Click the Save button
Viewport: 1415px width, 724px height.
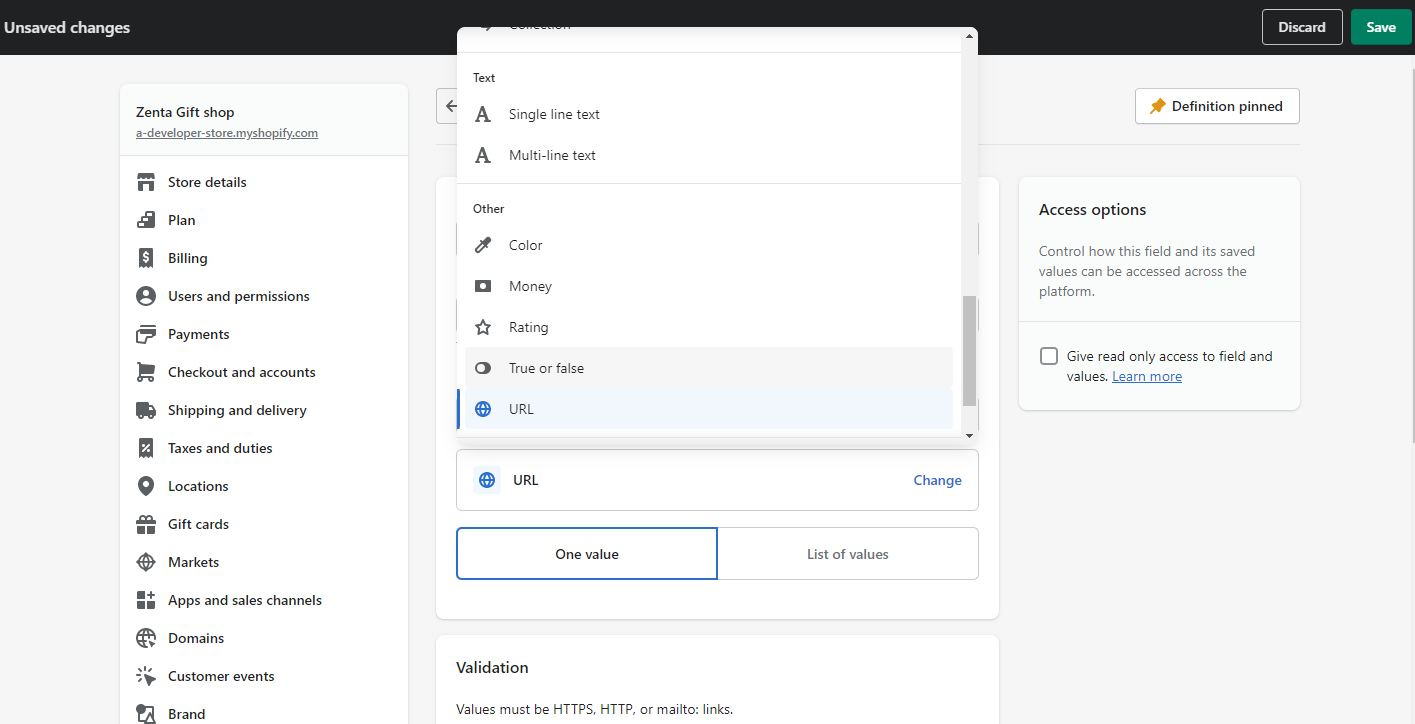[x=1380, y=27]
